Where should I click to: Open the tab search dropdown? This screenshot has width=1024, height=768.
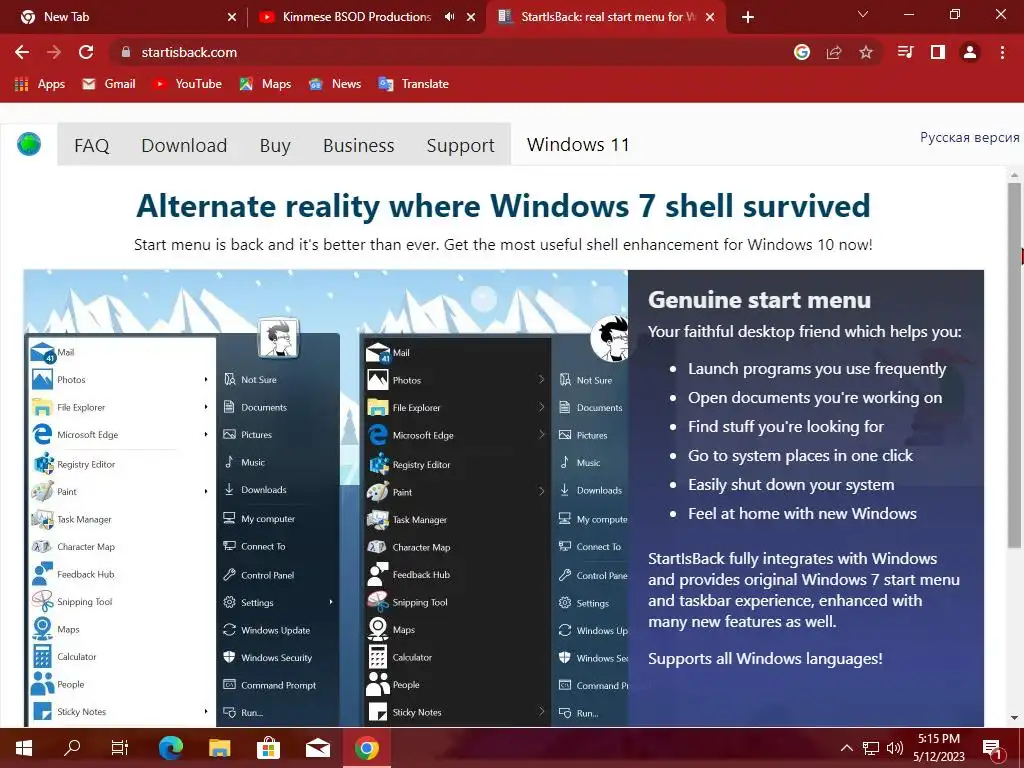click(x=863, y=14)
